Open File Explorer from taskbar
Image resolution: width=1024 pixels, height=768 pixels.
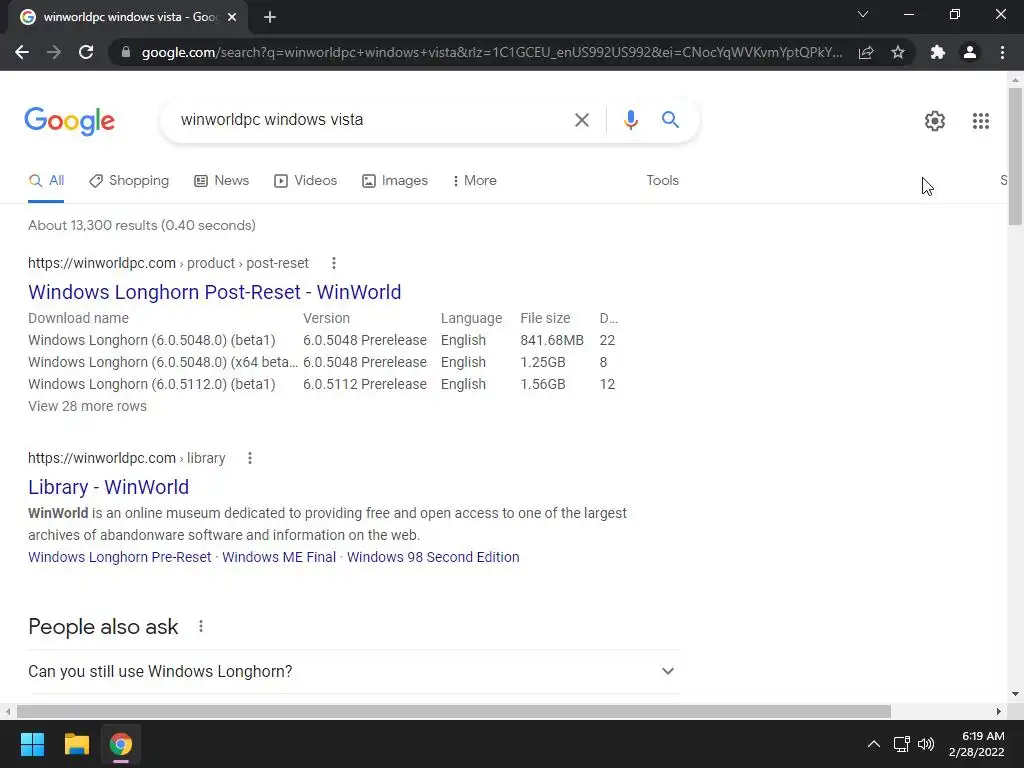76,744
